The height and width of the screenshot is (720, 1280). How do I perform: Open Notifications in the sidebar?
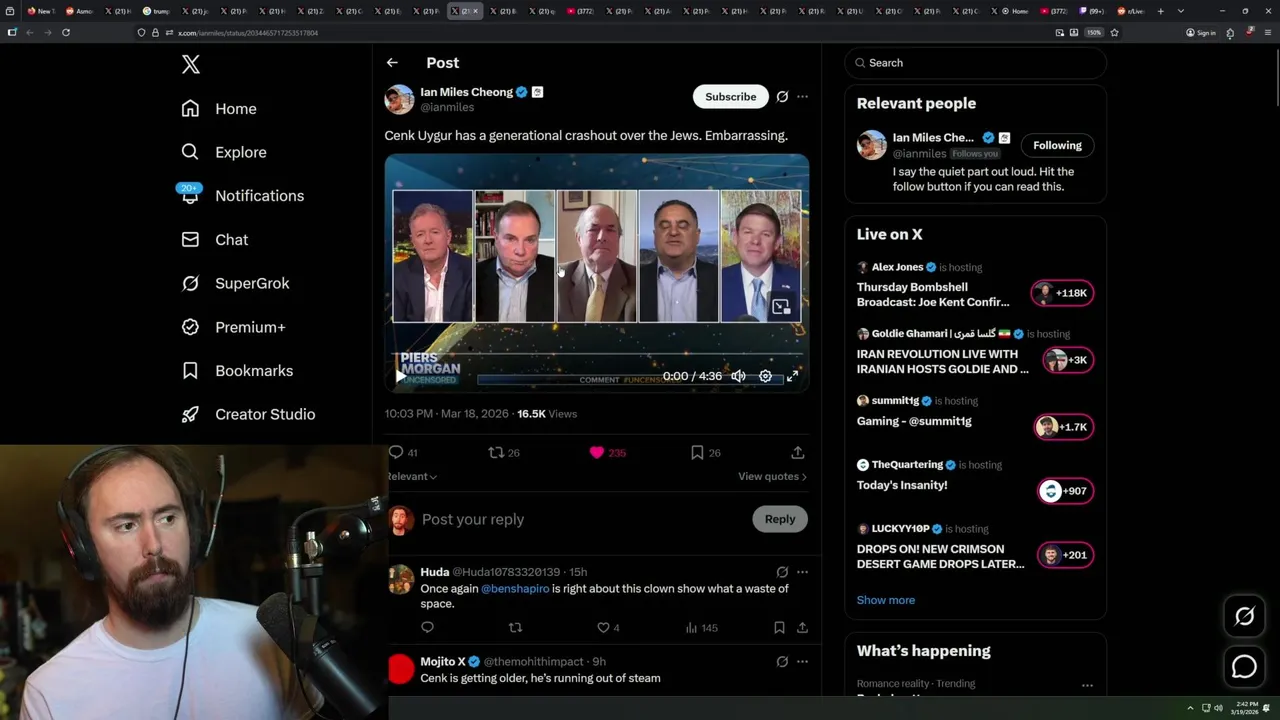(242, 196)
